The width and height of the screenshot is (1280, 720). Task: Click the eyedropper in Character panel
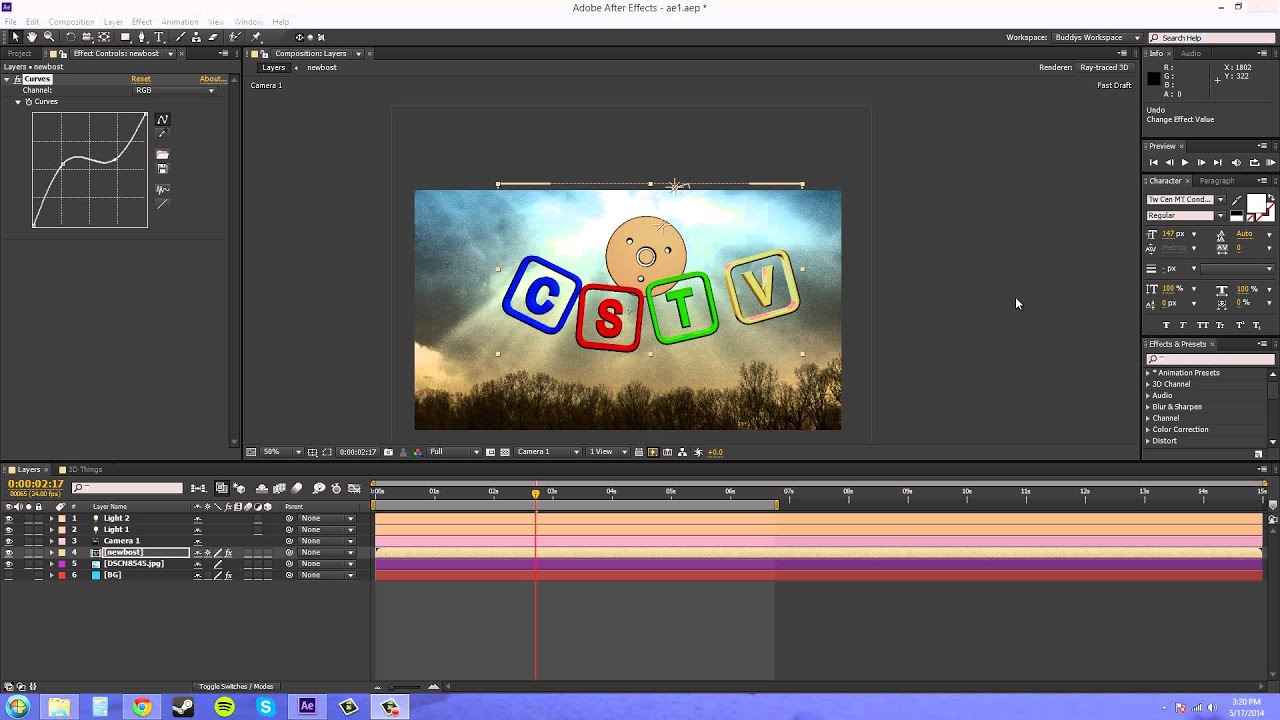1237,200
